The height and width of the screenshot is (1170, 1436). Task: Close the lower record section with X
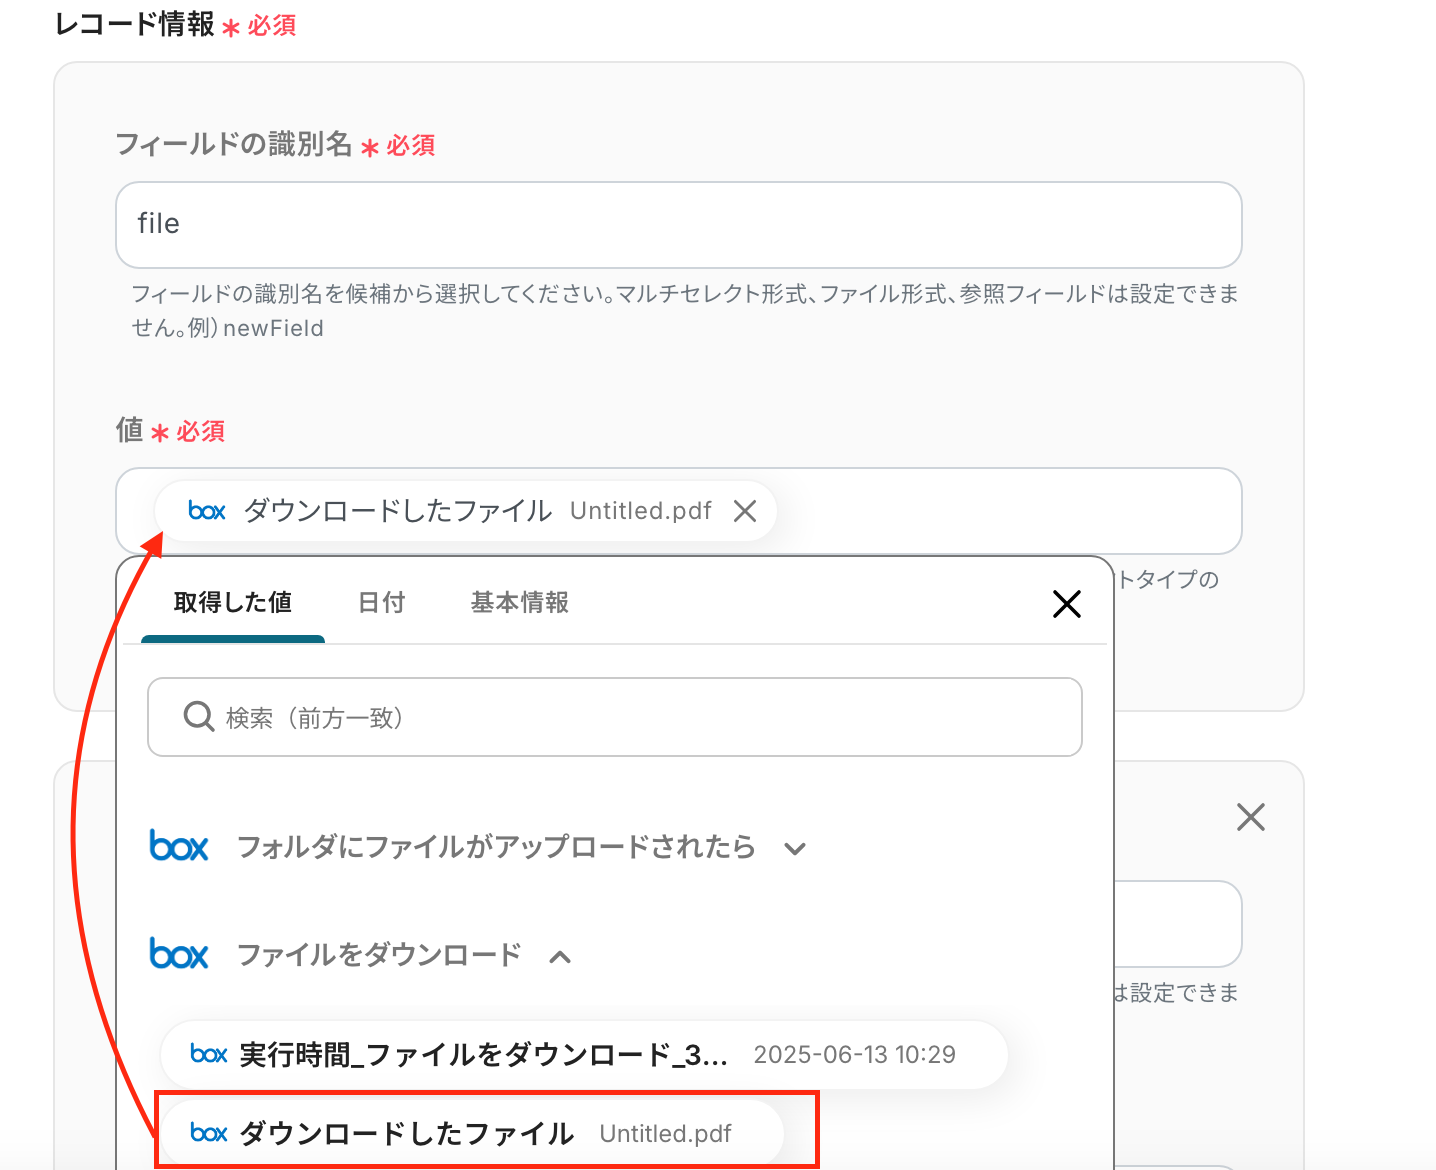(x=1250, y=817)
